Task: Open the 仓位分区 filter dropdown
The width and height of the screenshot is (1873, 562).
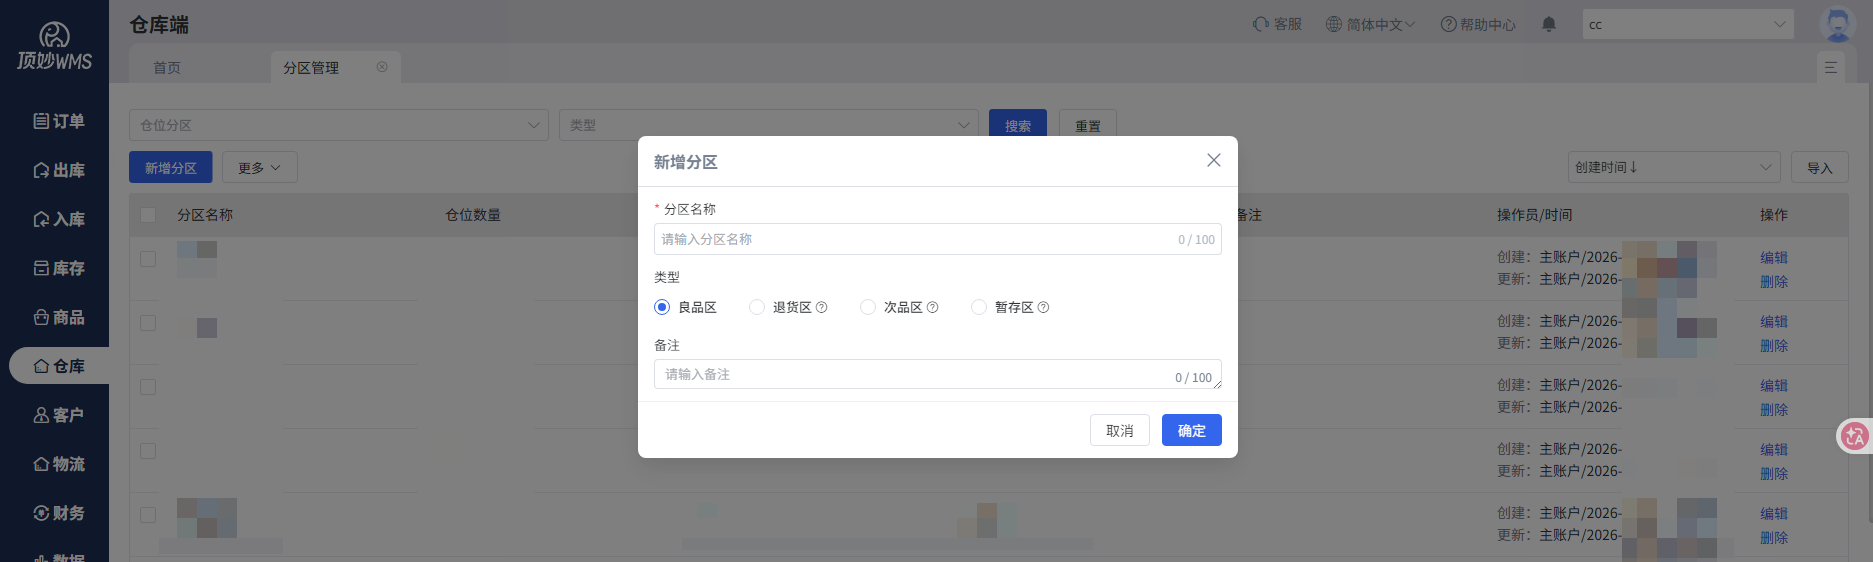Action: click(x=339, y=125)
